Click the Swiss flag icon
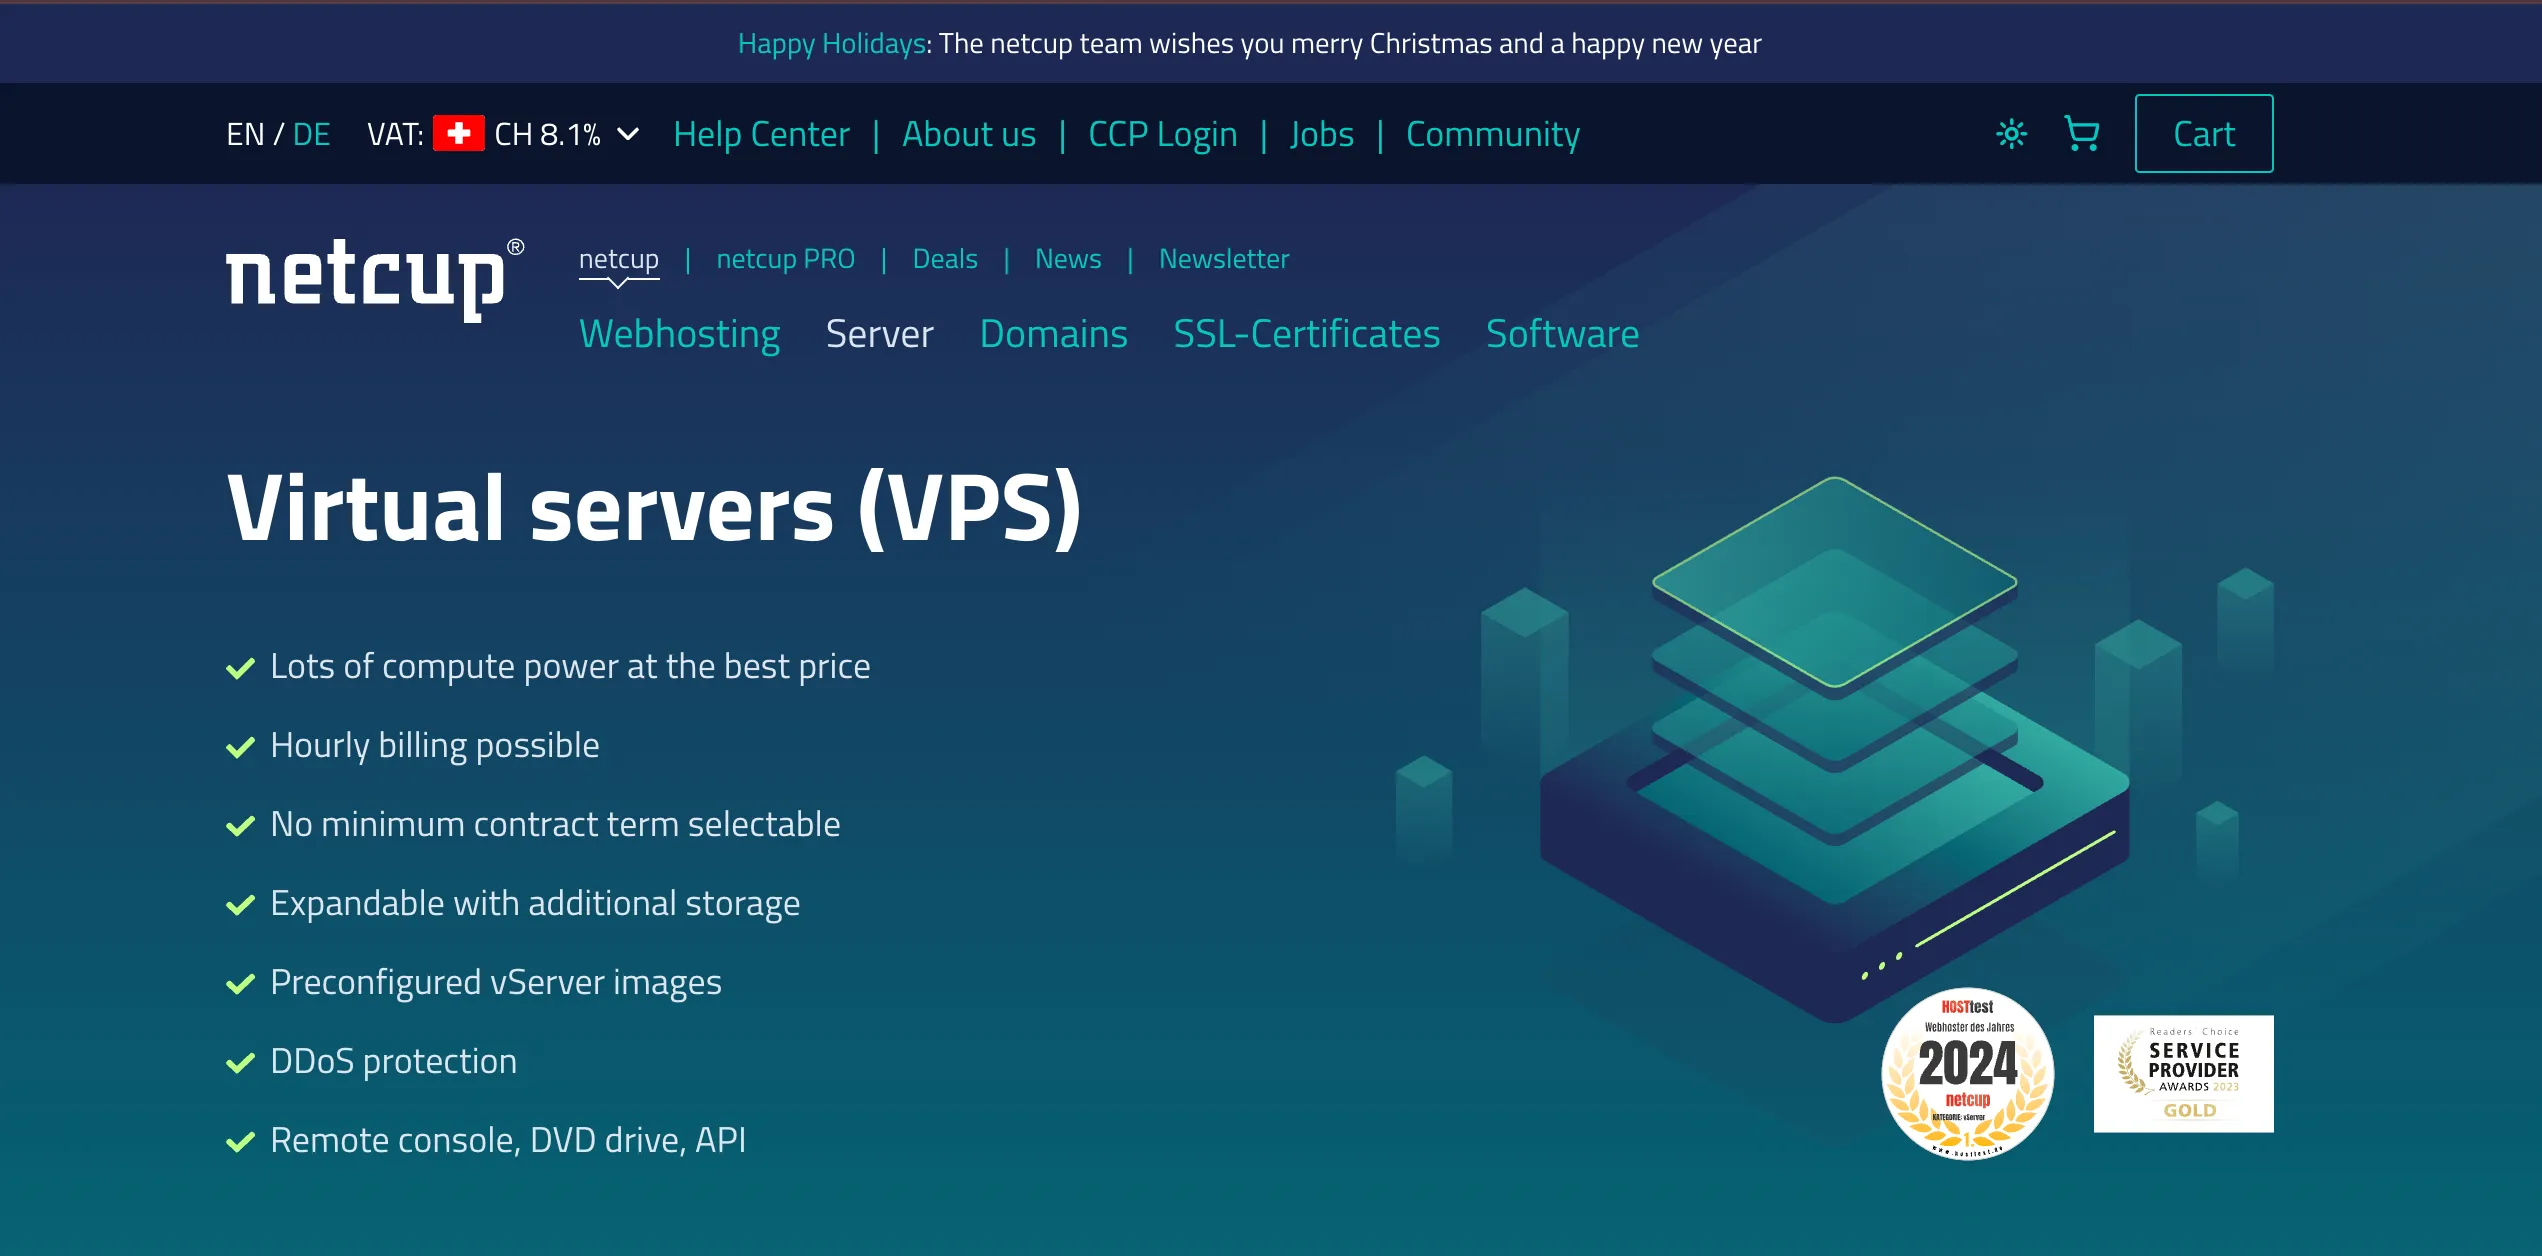 click(459, 133)
